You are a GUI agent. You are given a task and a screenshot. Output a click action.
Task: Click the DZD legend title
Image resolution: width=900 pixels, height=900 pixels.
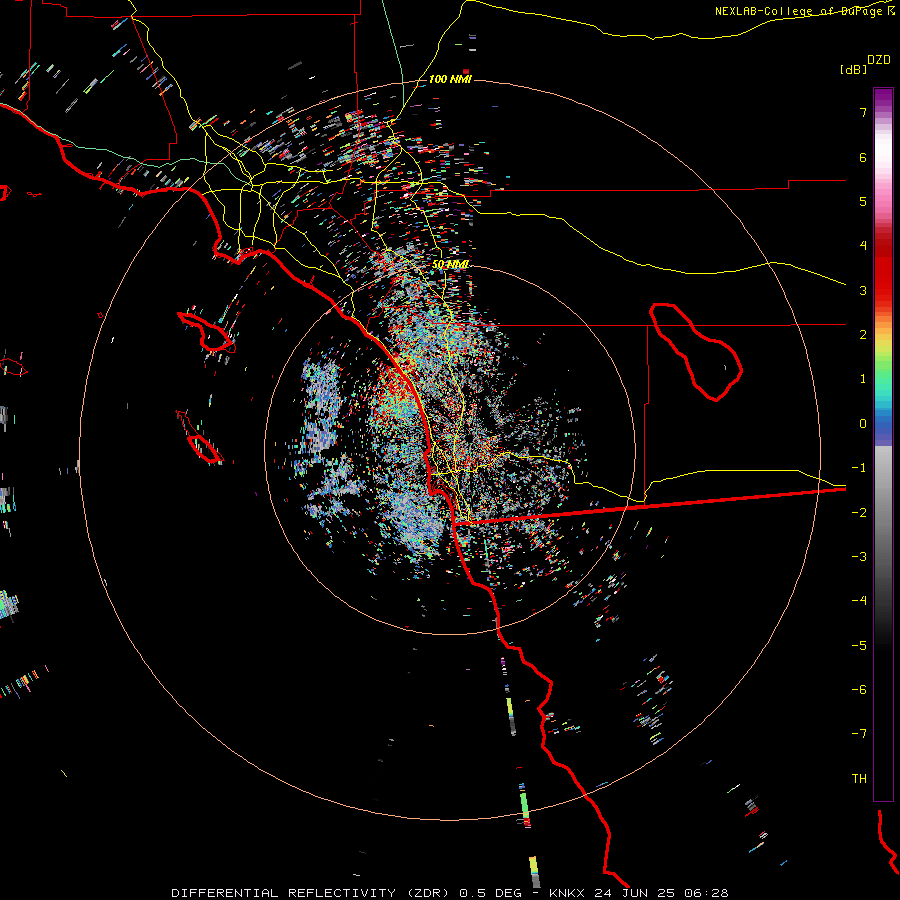[x=879, y=59]
